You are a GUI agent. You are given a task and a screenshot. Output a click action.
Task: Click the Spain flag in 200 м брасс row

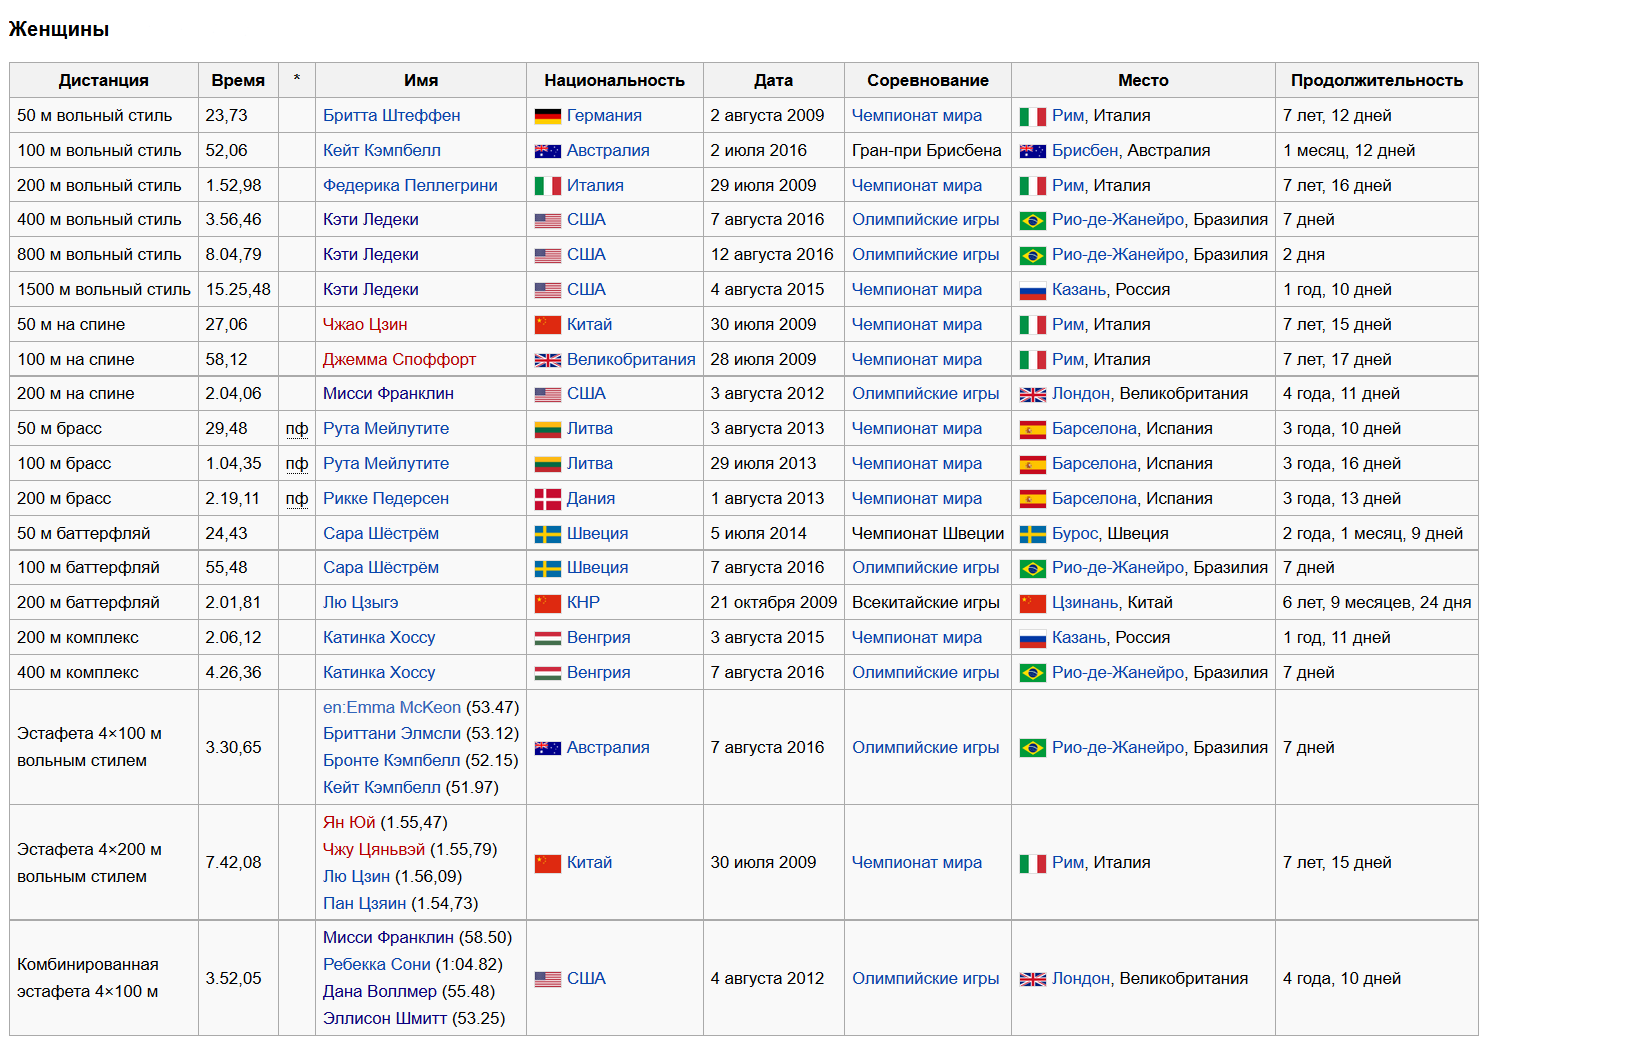pos(1032,499)
